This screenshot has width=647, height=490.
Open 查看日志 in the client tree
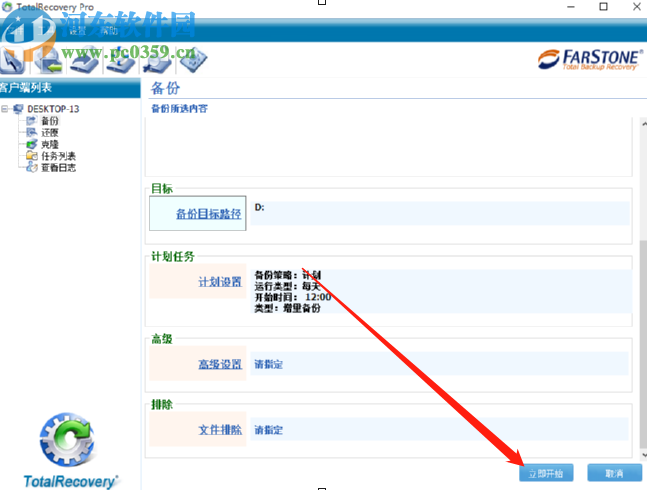point(59,167)
